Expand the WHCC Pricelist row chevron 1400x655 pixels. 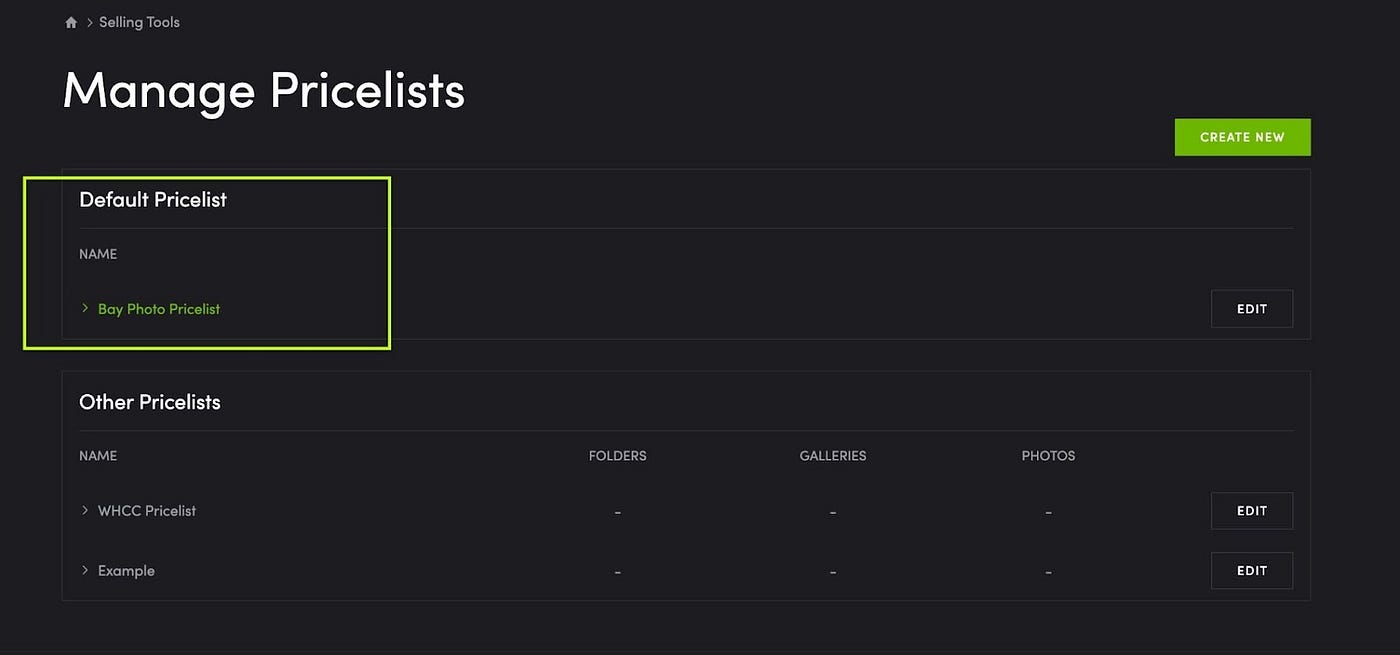[85, 510]
